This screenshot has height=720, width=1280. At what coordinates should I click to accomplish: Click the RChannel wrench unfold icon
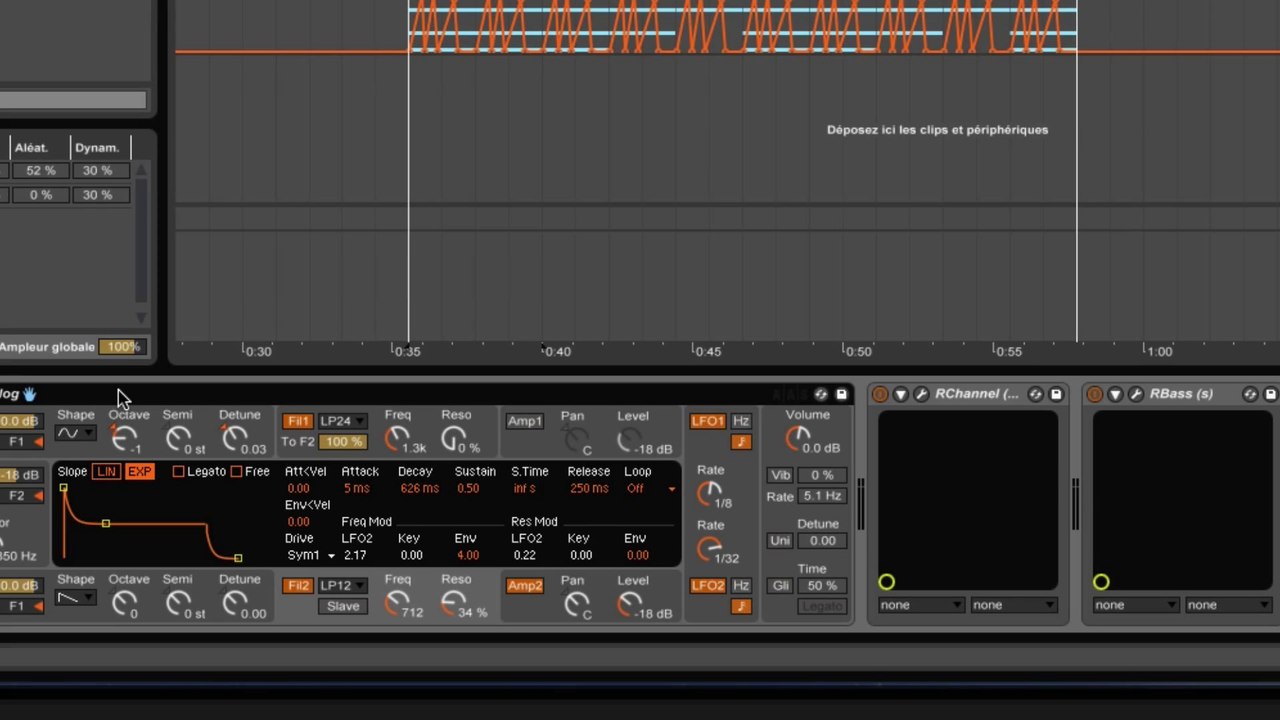tap(921, 395)
